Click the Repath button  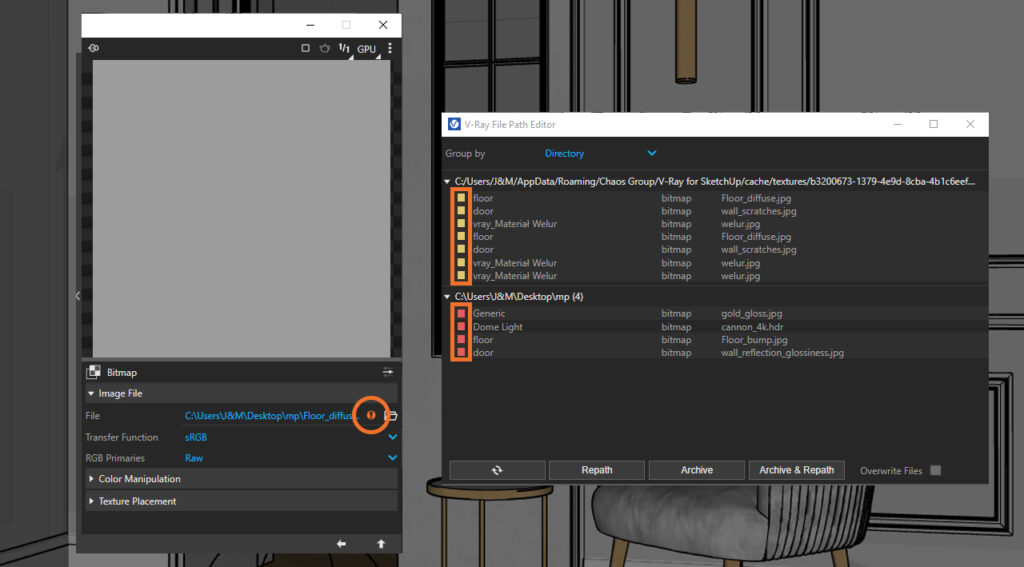(597, 470)
